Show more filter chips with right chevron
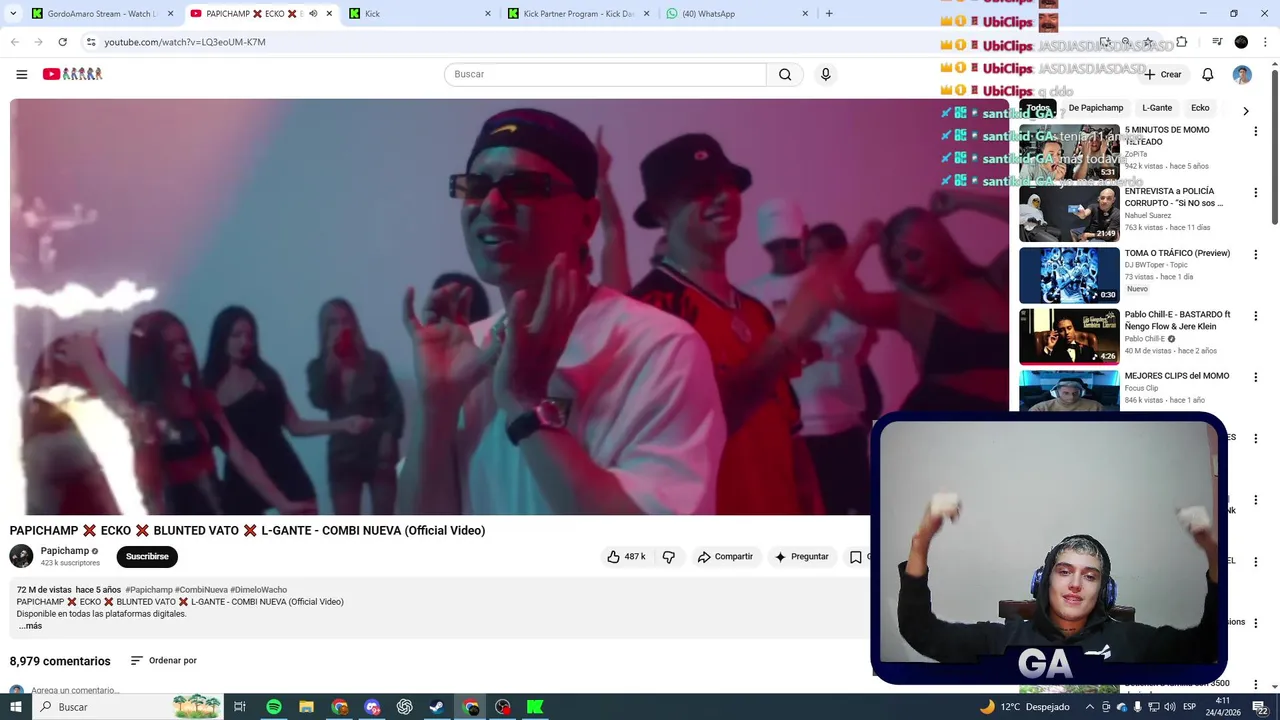 [x=1245, y=111]
